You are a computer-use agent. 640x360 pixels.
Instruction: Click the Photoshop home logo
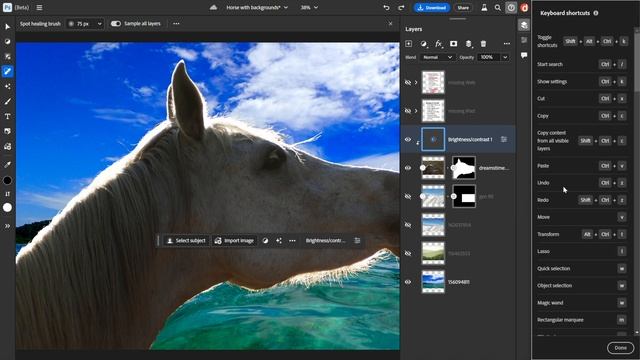(7, 7)
